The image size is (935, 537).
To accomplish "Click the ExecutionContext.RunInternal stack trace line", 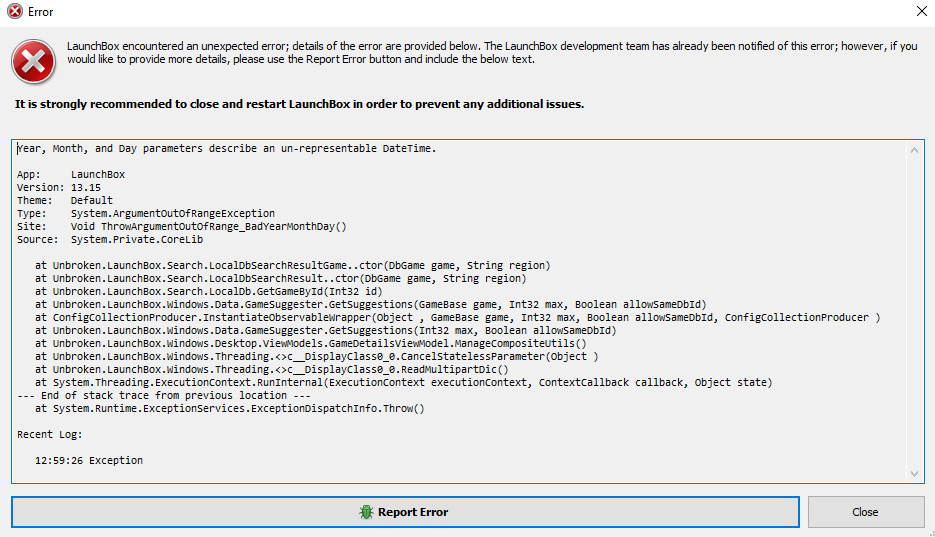I will pos(404,383).
